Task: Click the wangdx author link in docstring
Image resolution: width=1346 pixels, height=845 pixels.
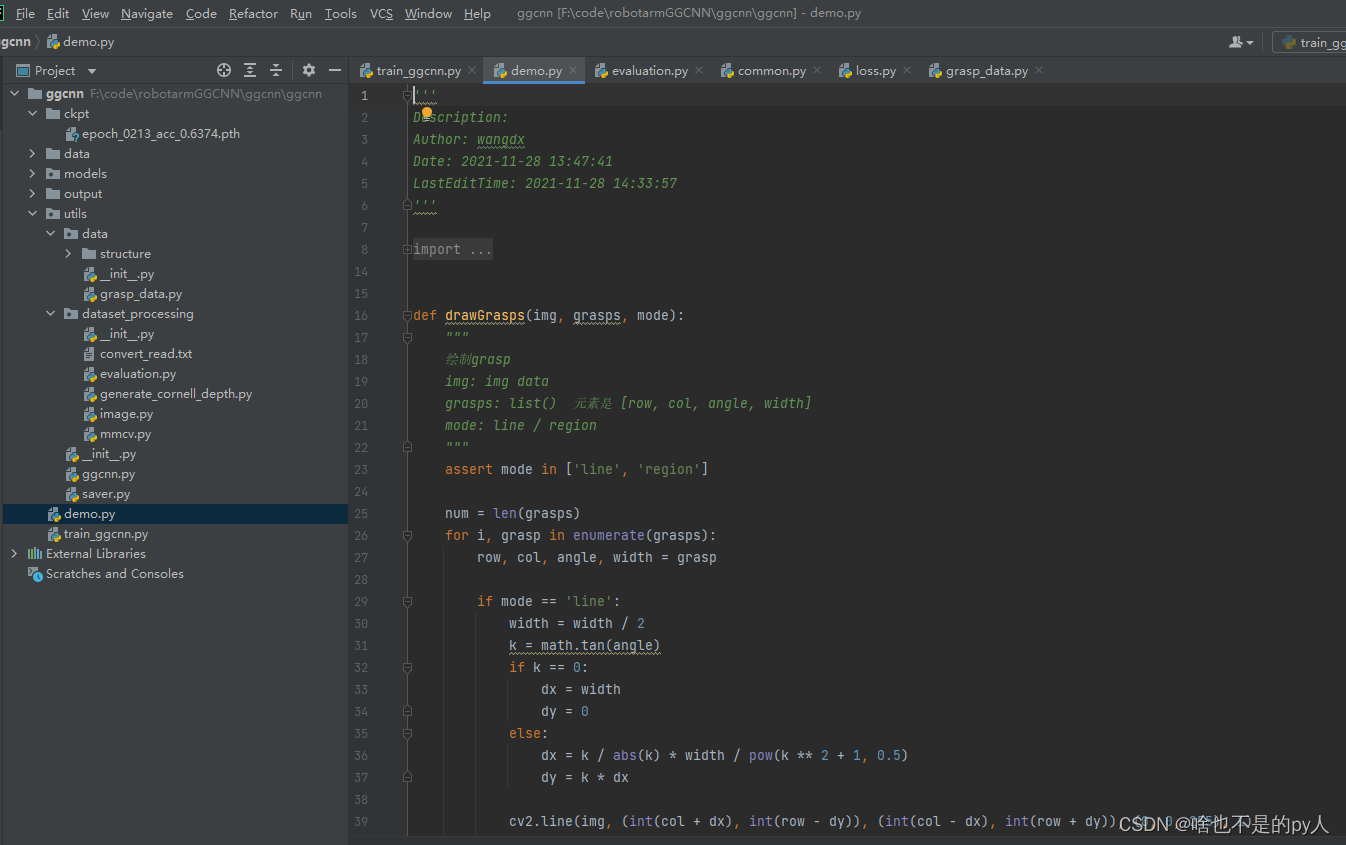Action: 500,139
